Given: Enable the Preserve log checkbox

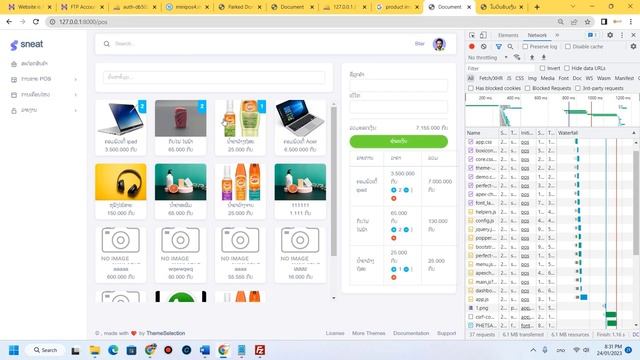Looking at the screenshot, I should (525, 47).
